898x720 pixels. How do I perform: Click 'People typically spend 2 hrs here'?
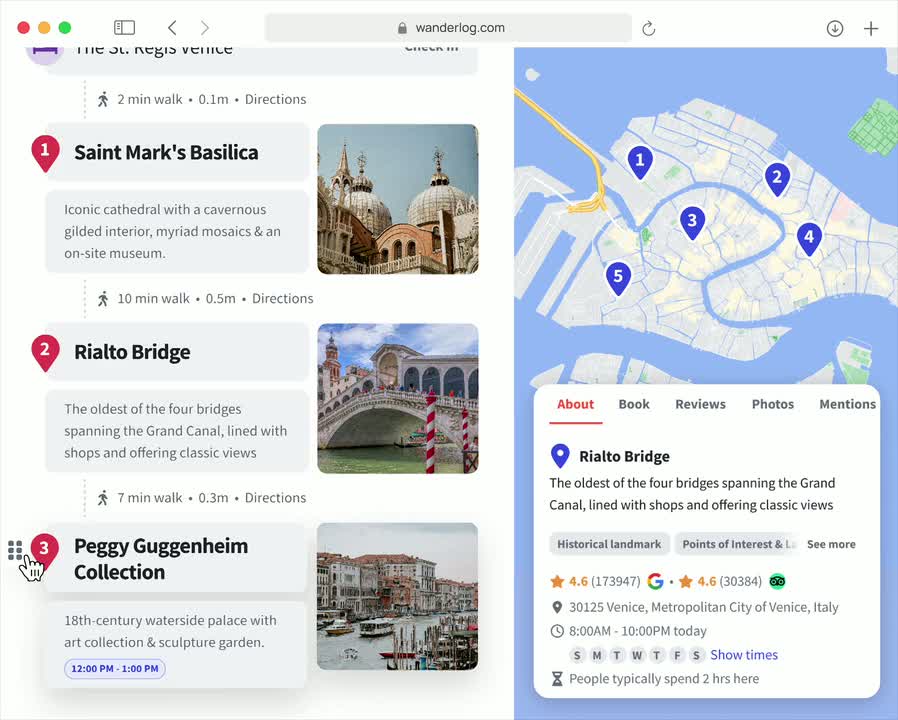[x=664, y=679]
